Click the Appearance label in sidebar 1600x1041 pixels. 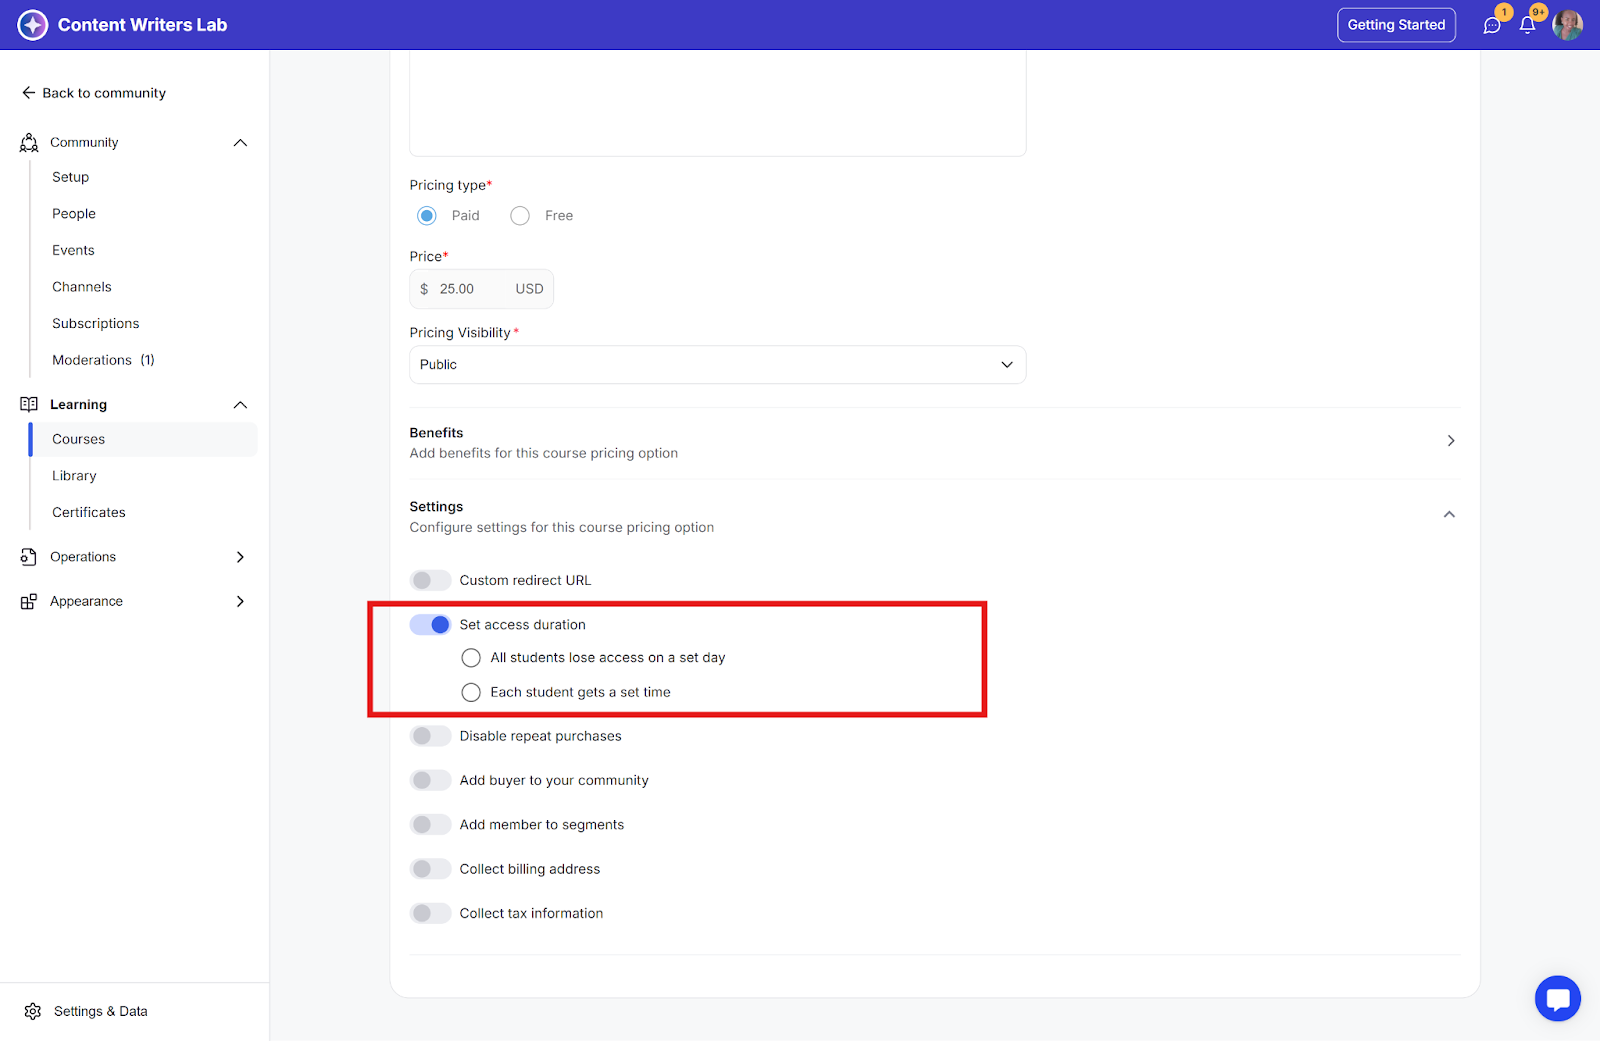(87, 601)
